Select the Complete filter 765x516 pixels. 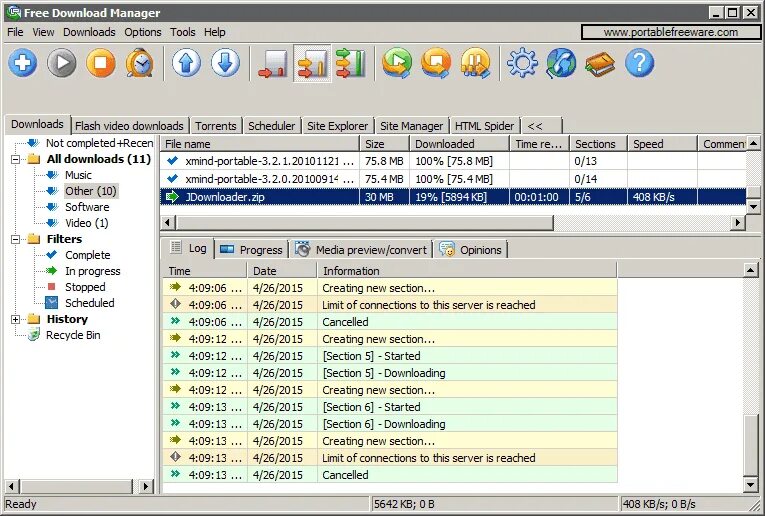tap(88, 255)
